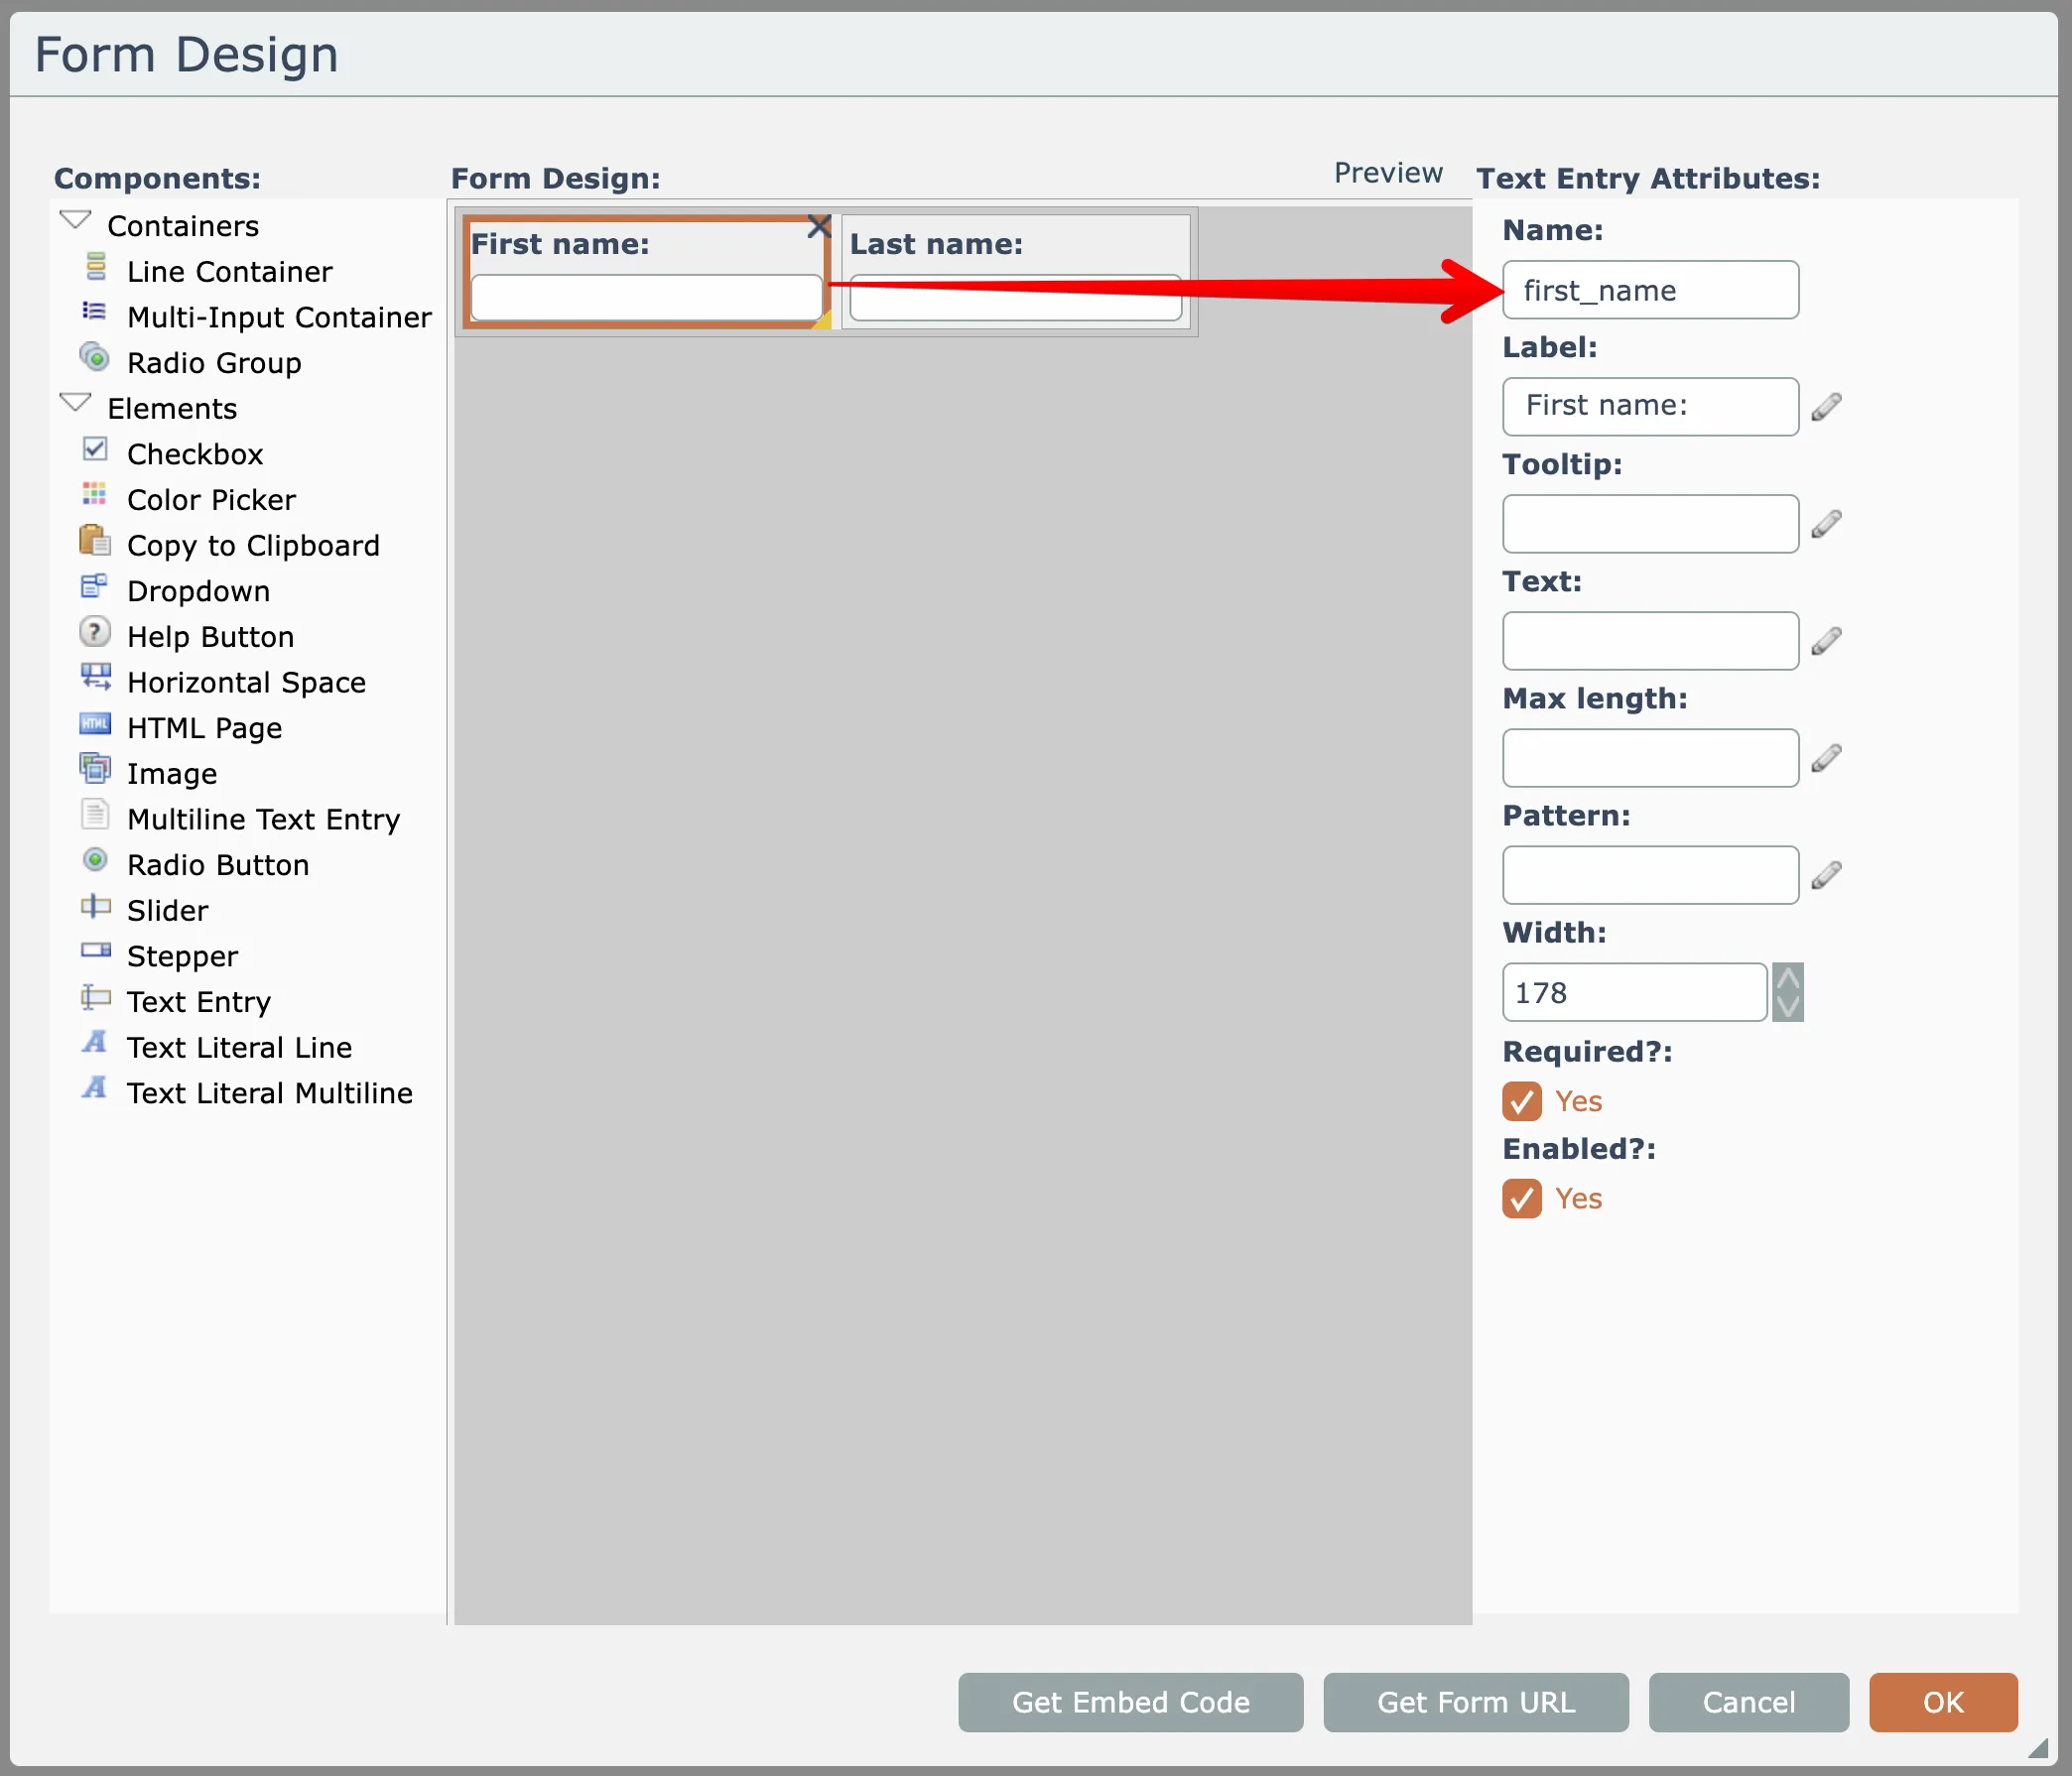Select the Slider component icon

point(94,906)
